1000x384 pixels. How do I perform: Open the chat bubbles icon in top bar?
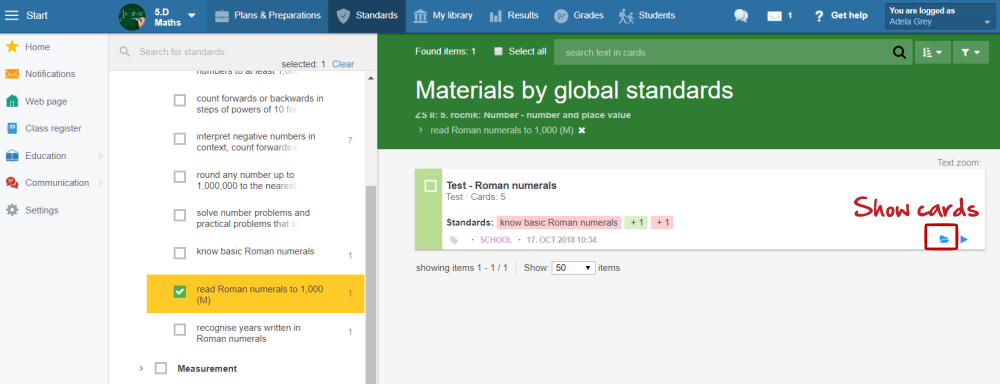pyautogui.click(x=740, y=16)
